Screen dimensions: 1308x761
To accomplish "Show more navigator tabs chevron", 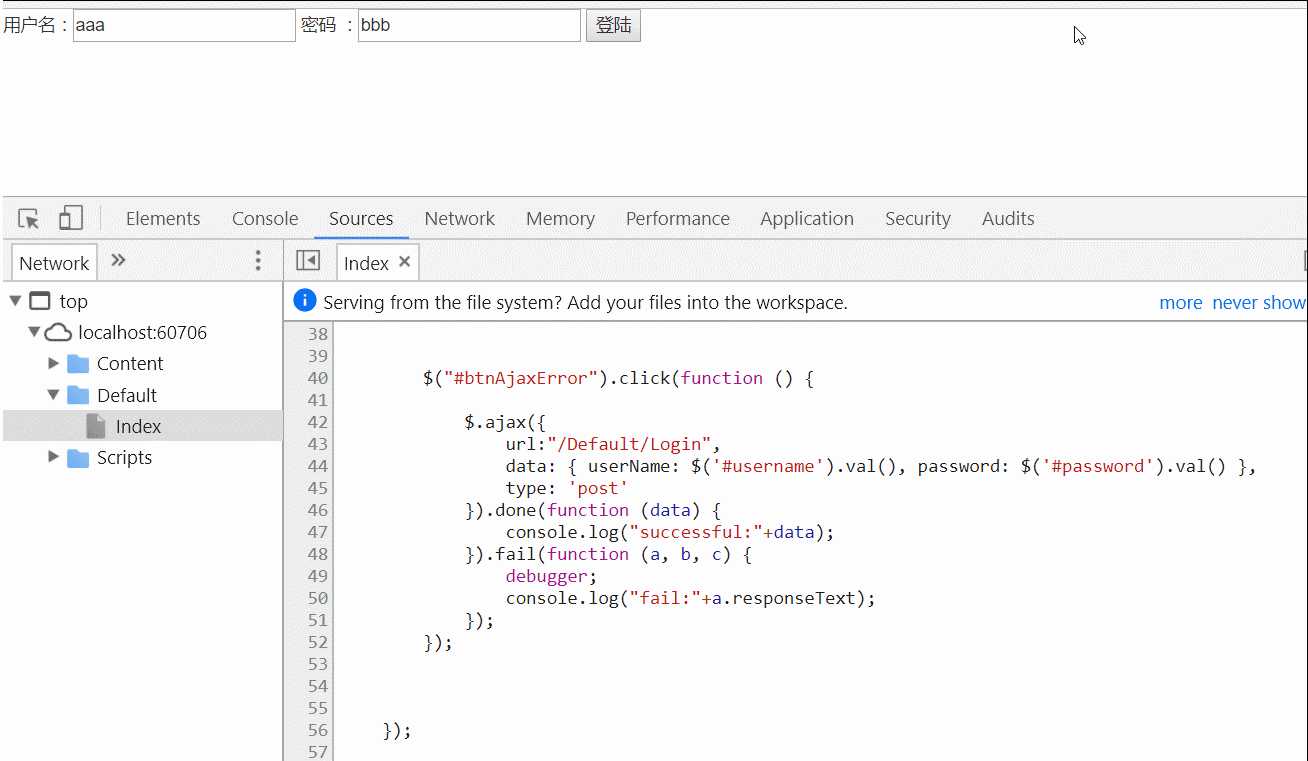I will tap(118, 260).
